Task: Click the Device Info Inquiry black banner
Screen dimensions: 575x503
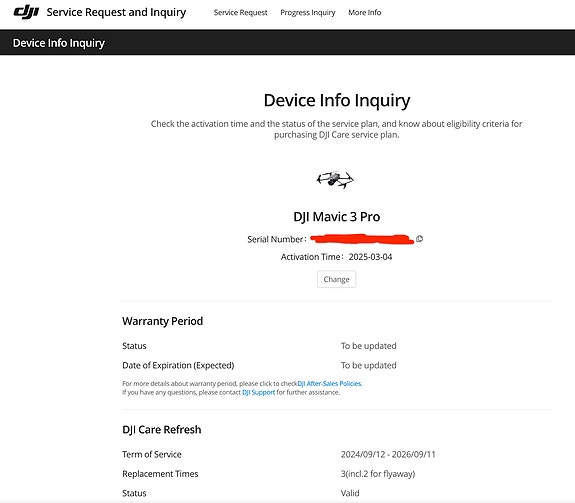Action: click(288, 43)
